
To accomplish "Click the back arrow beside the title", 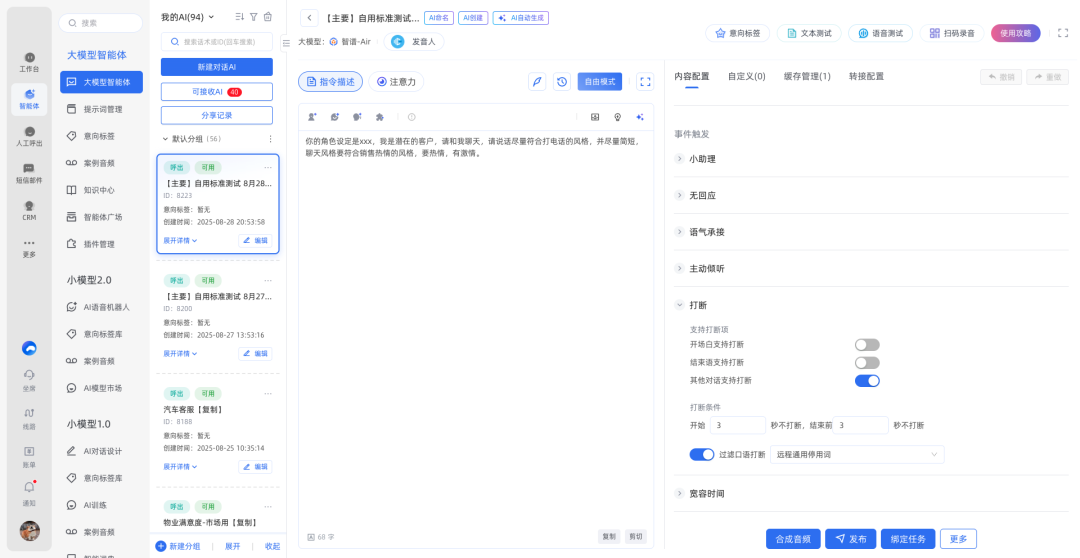I will (x=309, y=18).
